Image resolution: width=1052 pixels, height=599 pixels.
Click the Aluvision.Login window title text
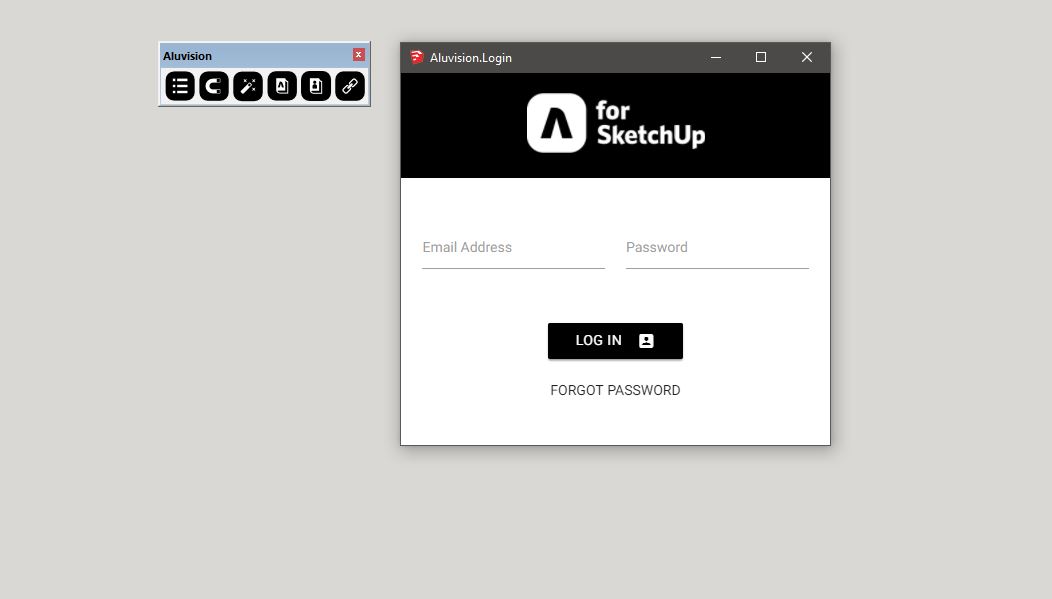471,58
